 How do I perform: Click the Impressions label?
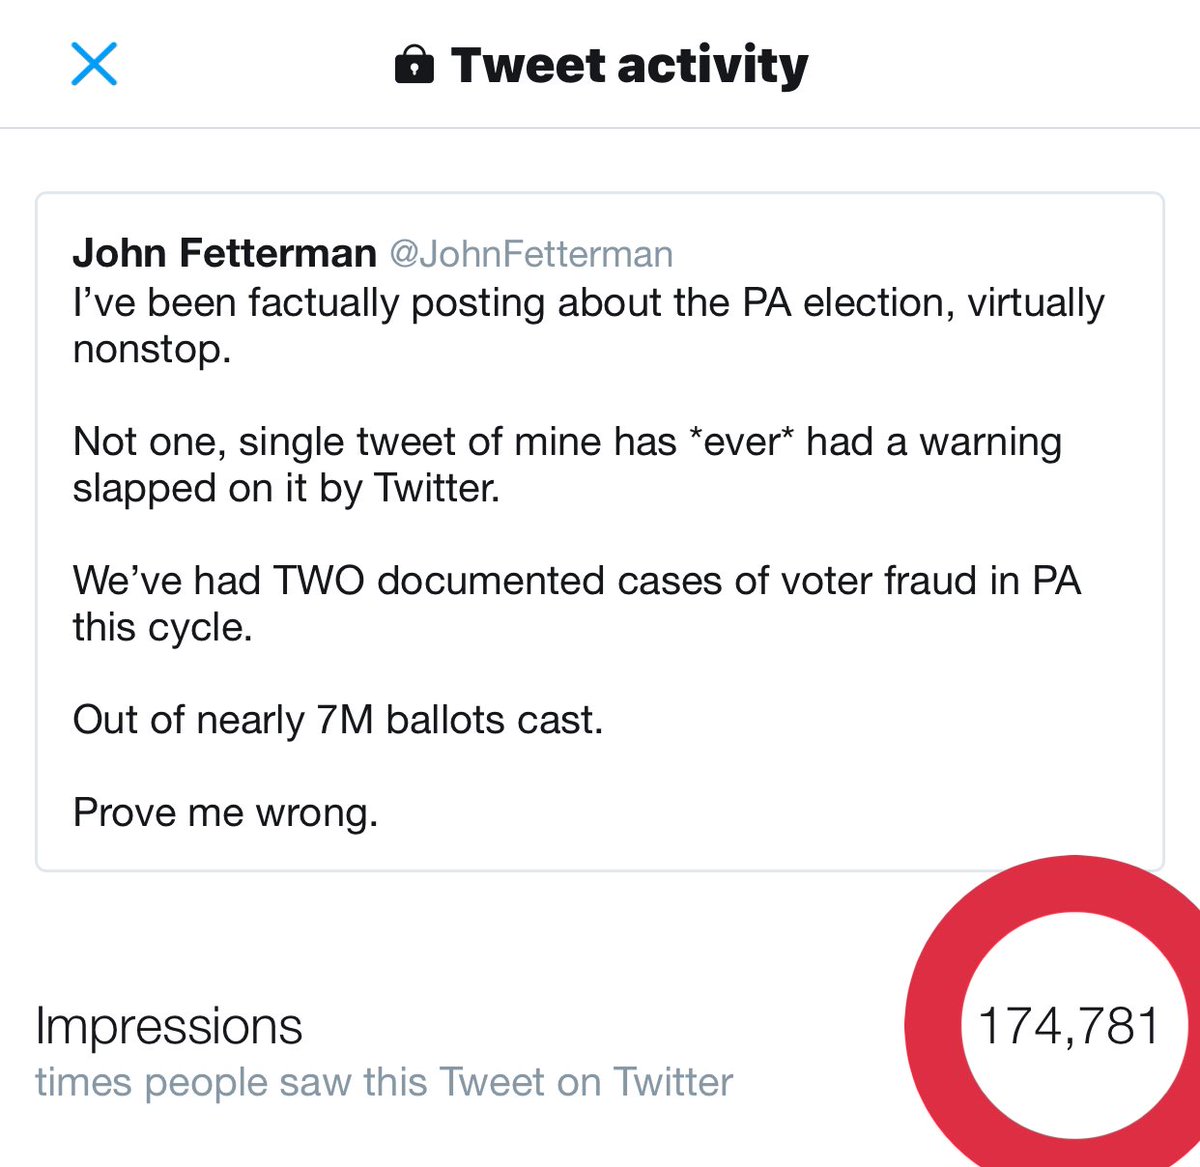168,1026
